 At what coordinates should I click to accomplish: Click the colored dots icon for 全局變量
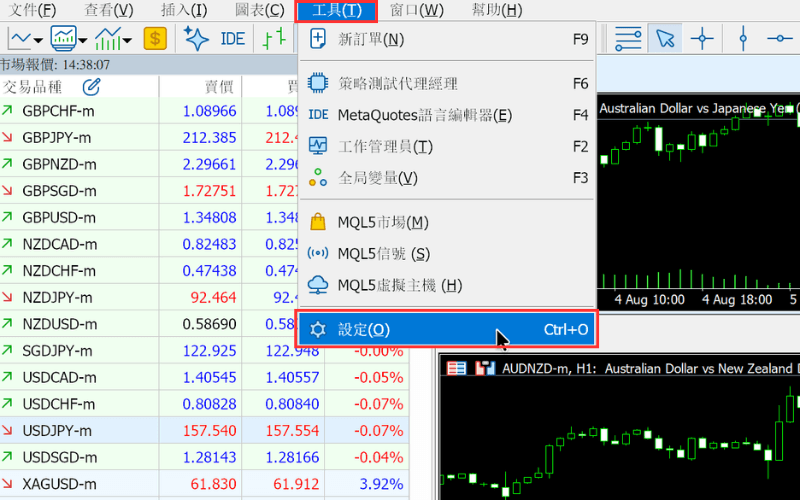tap(317, 177)
